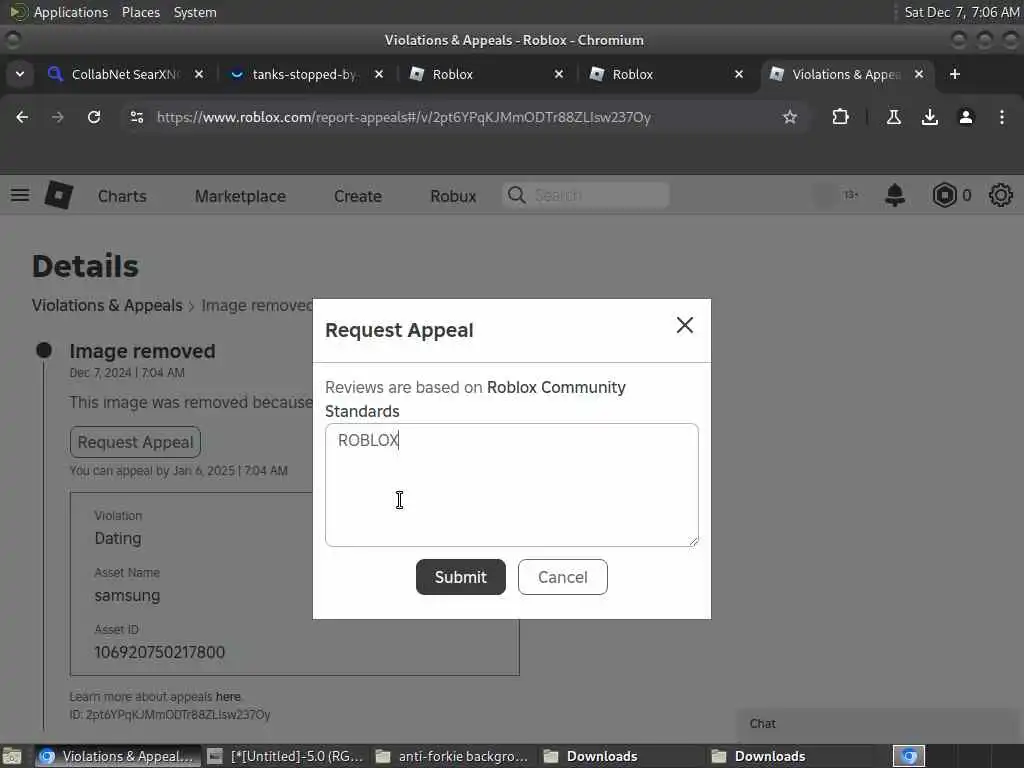Follow the Violations & Appeals breadcrumb link

[107, 305]
